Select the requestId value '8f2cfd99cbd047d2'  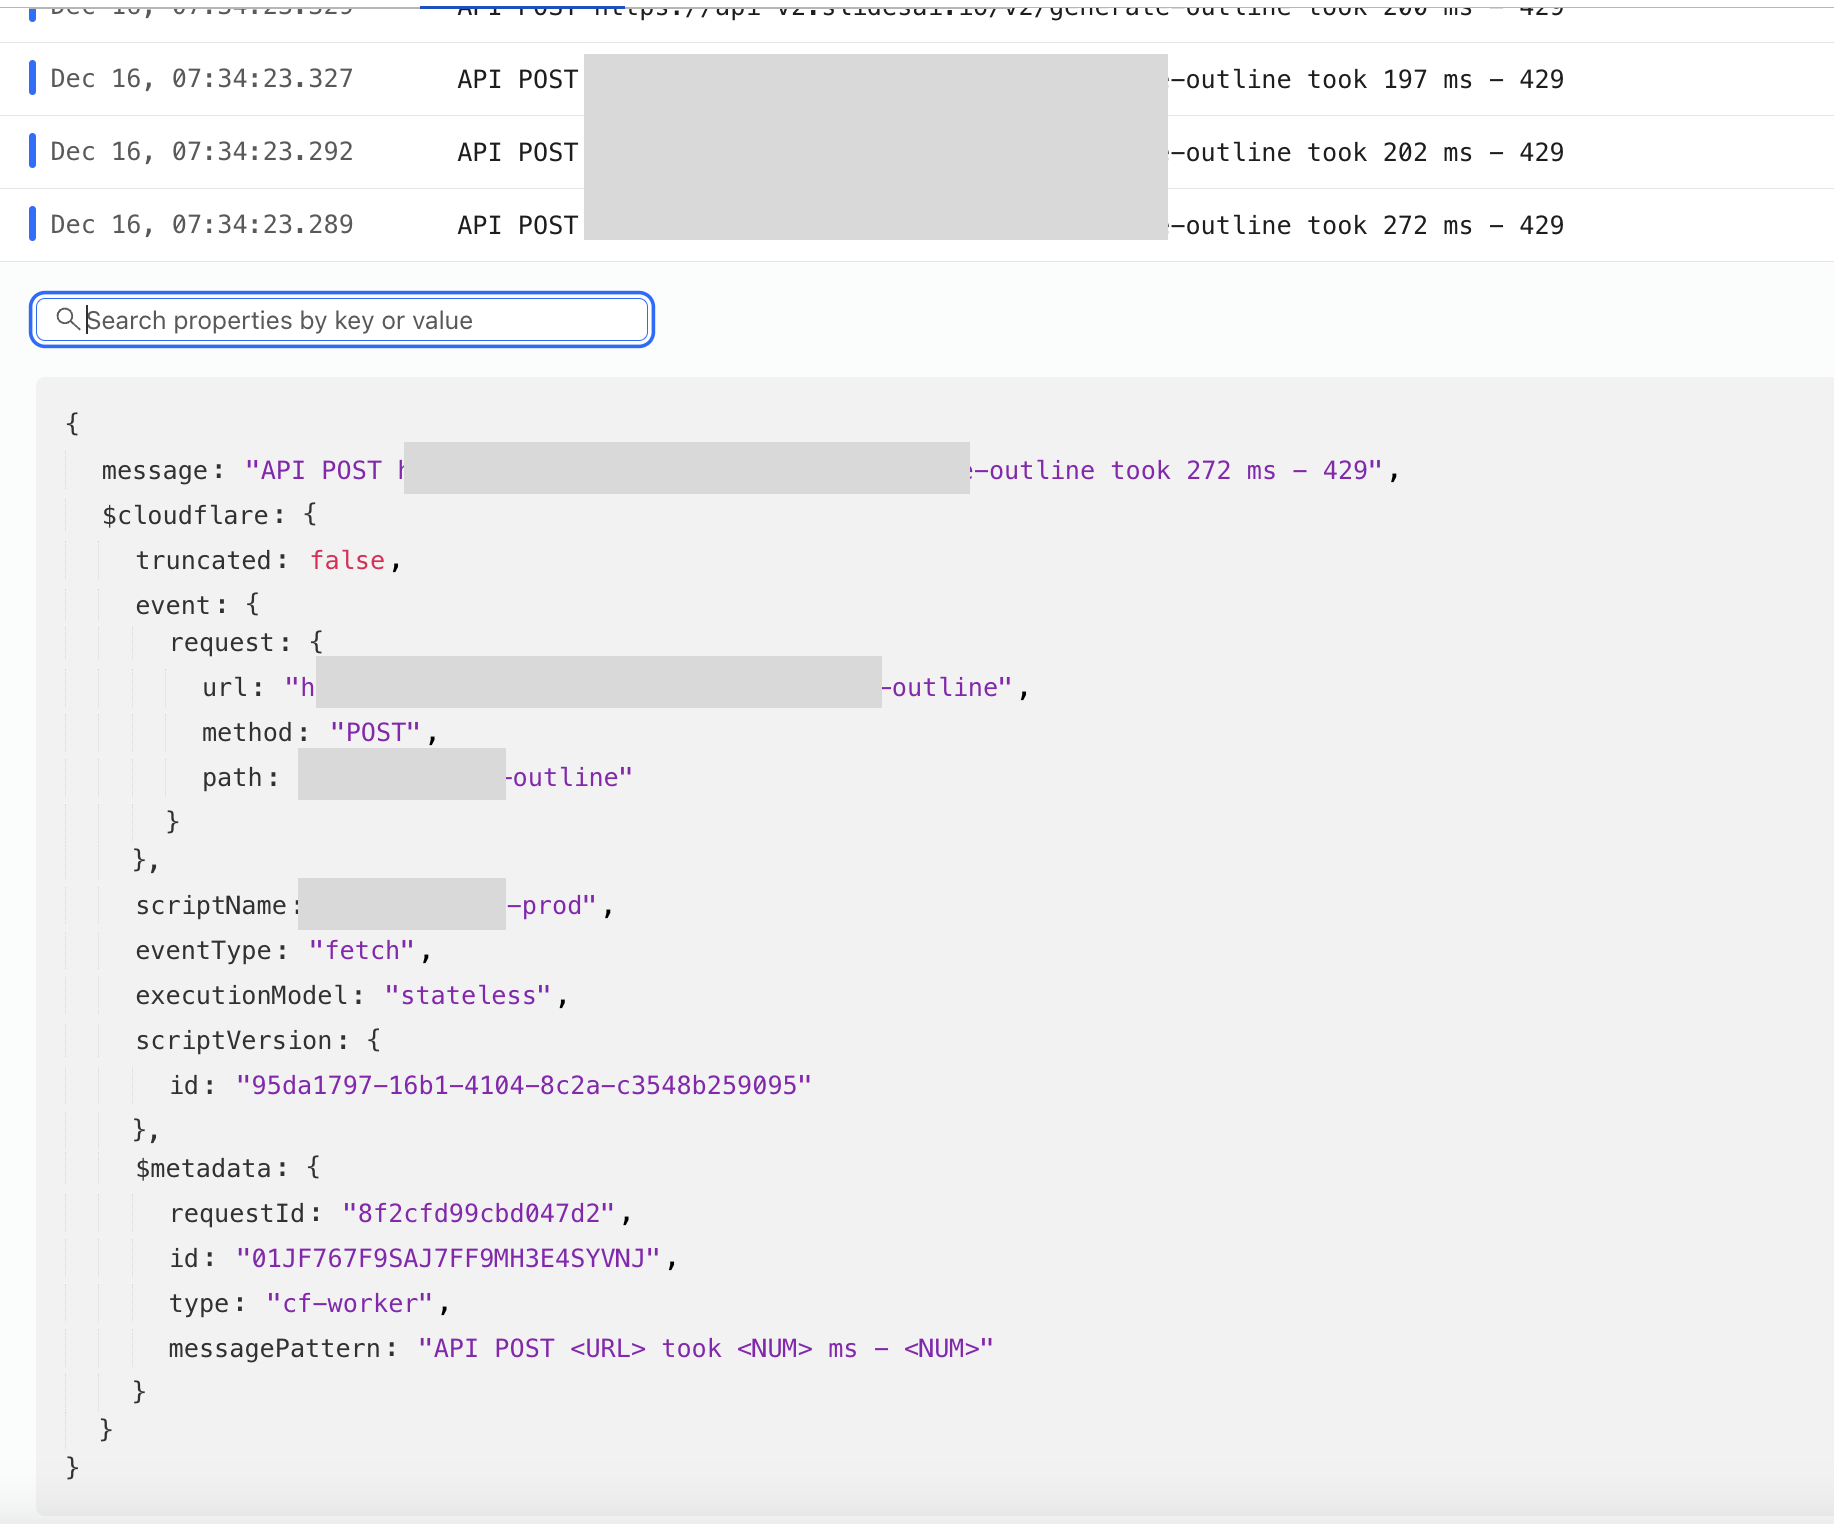point(479,1213)
